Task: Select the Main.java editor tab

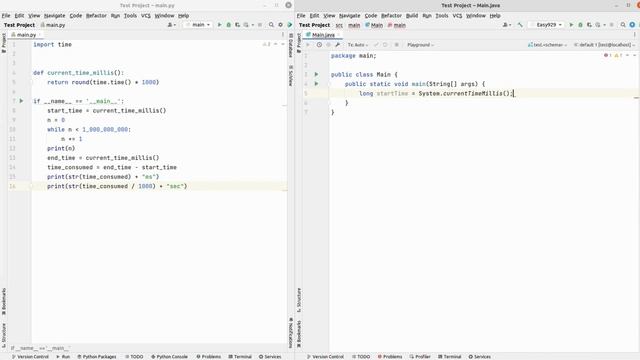Action: 323,35
